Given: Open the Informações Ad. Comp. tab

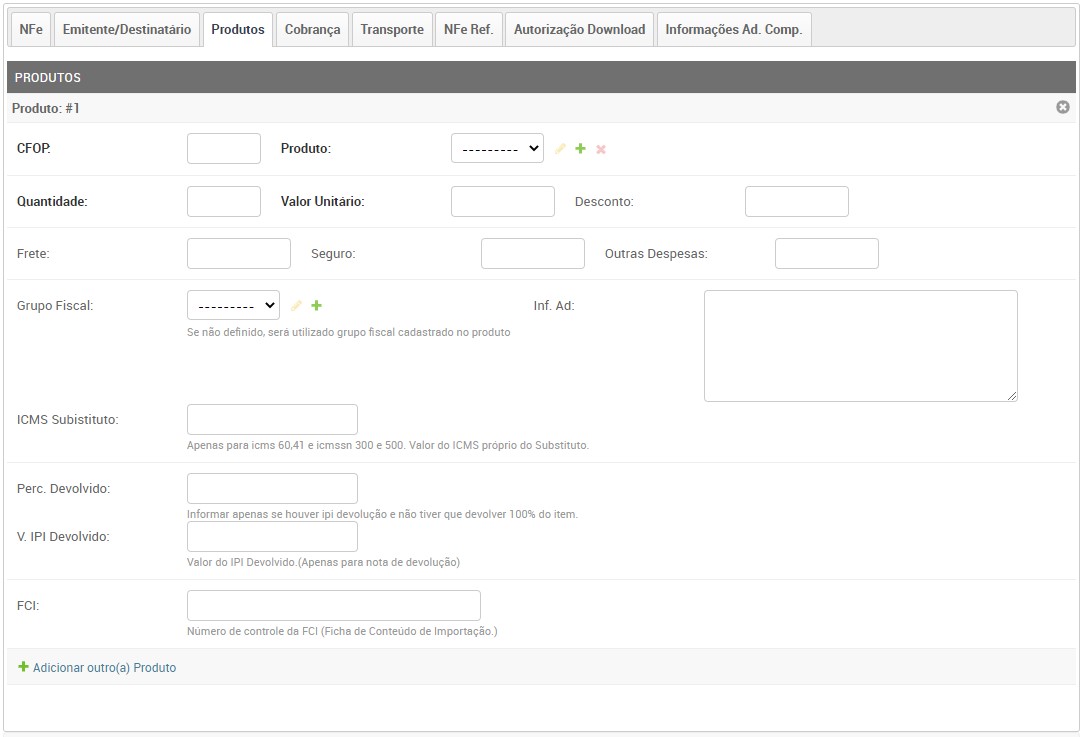Looking at the screenshot, I should (733, 29).
